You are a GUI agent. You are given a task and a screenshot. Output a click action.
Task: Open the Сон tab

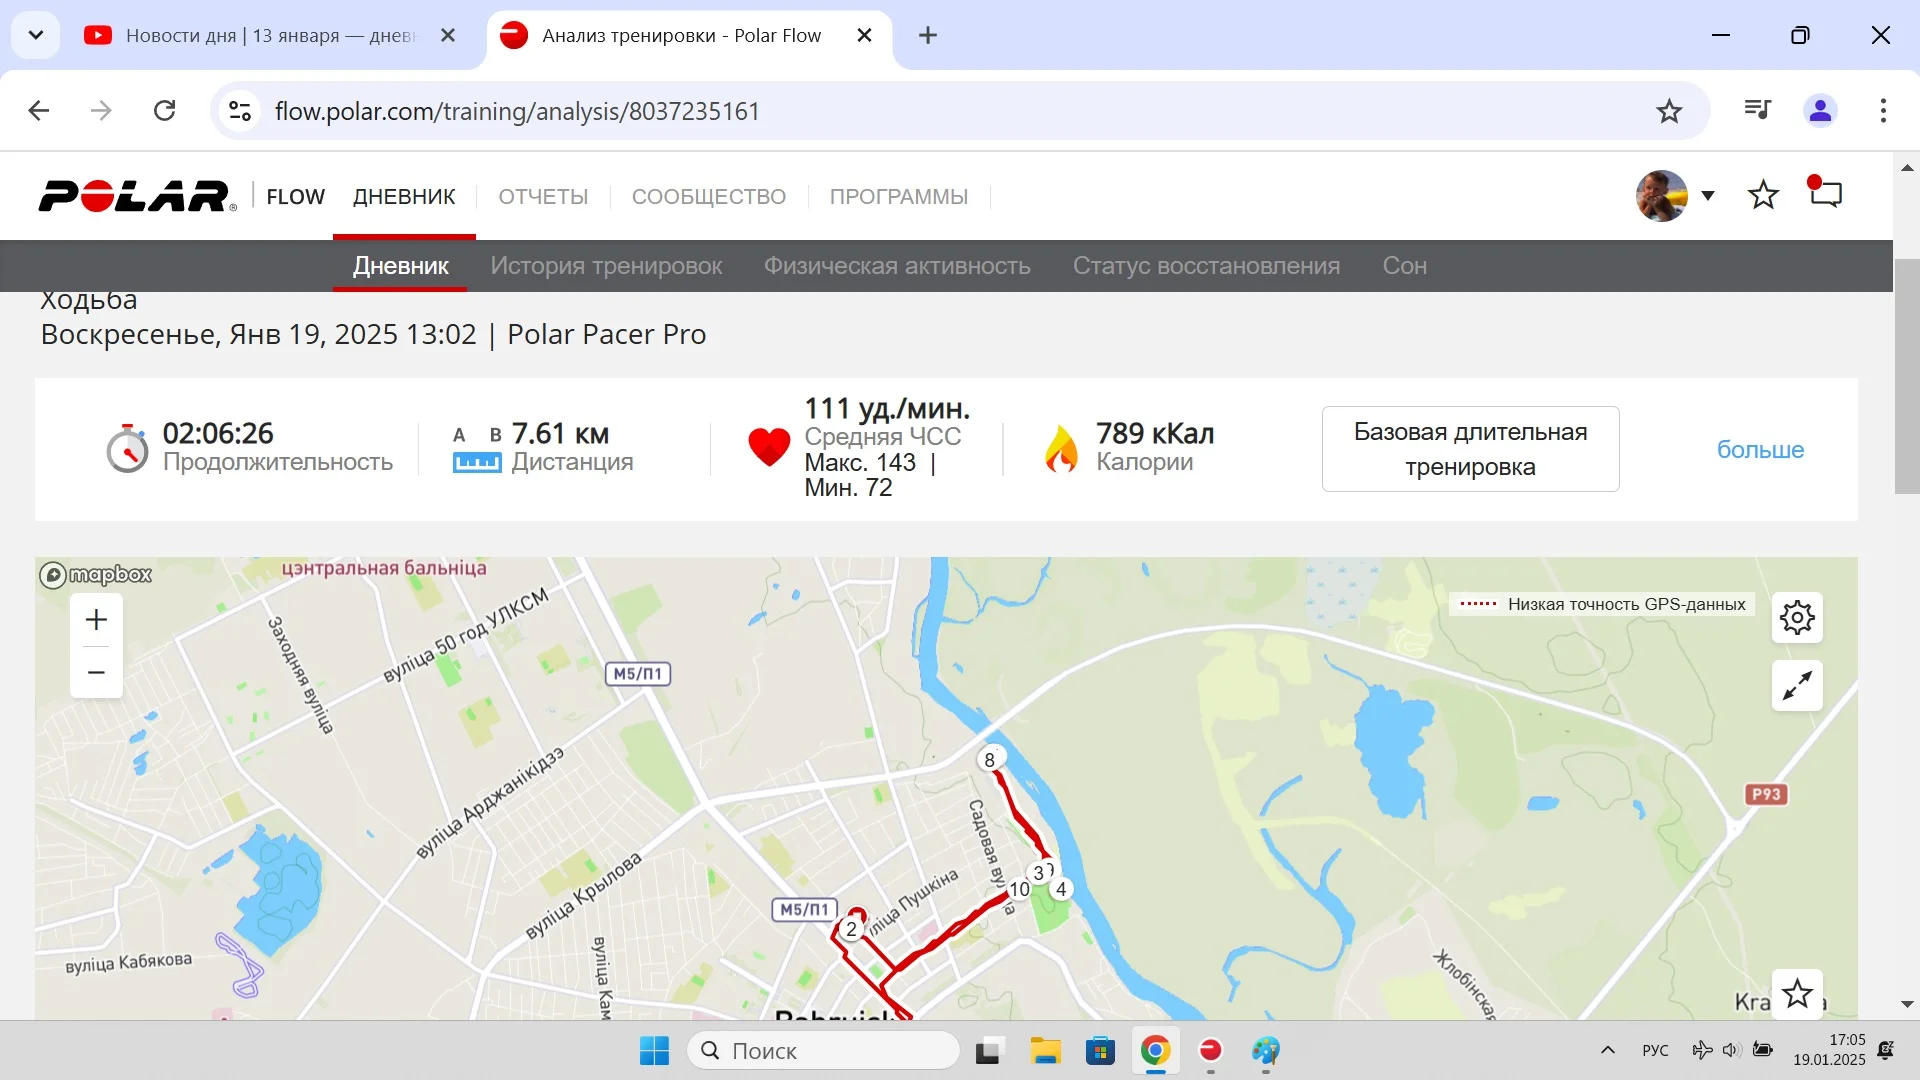click(x=1404, y=266)
